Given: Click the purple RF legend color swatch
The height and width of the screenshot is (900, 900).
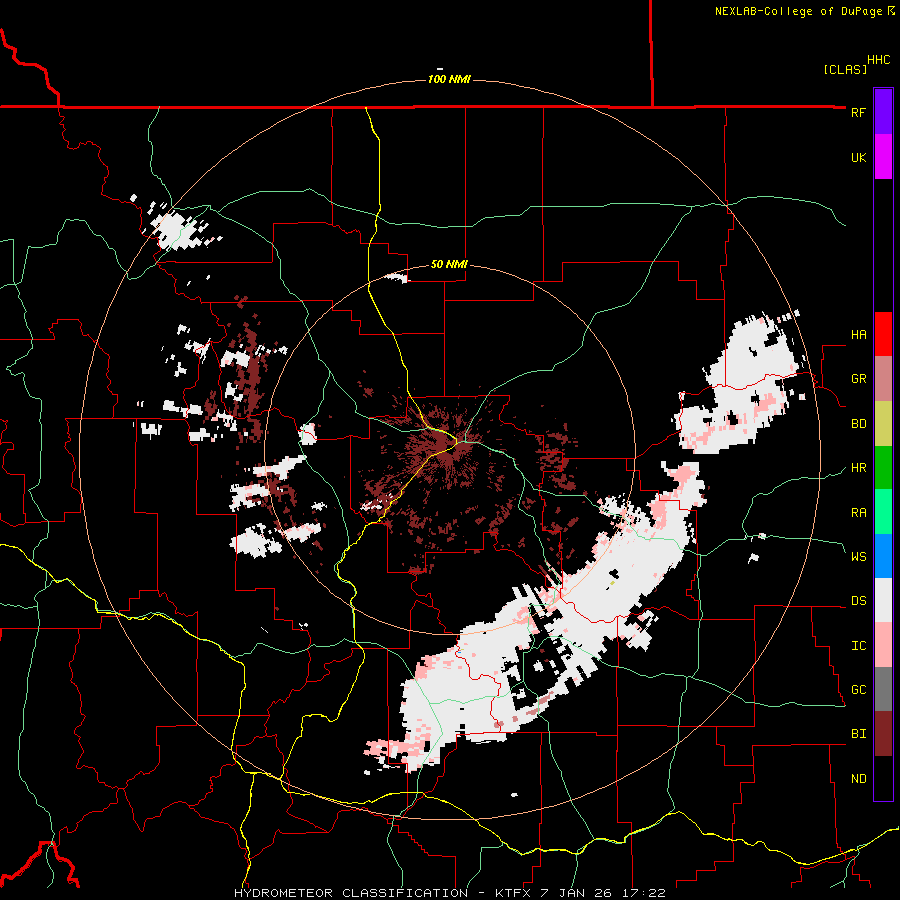Looking at the screenshot, I should tap(883, 112).
